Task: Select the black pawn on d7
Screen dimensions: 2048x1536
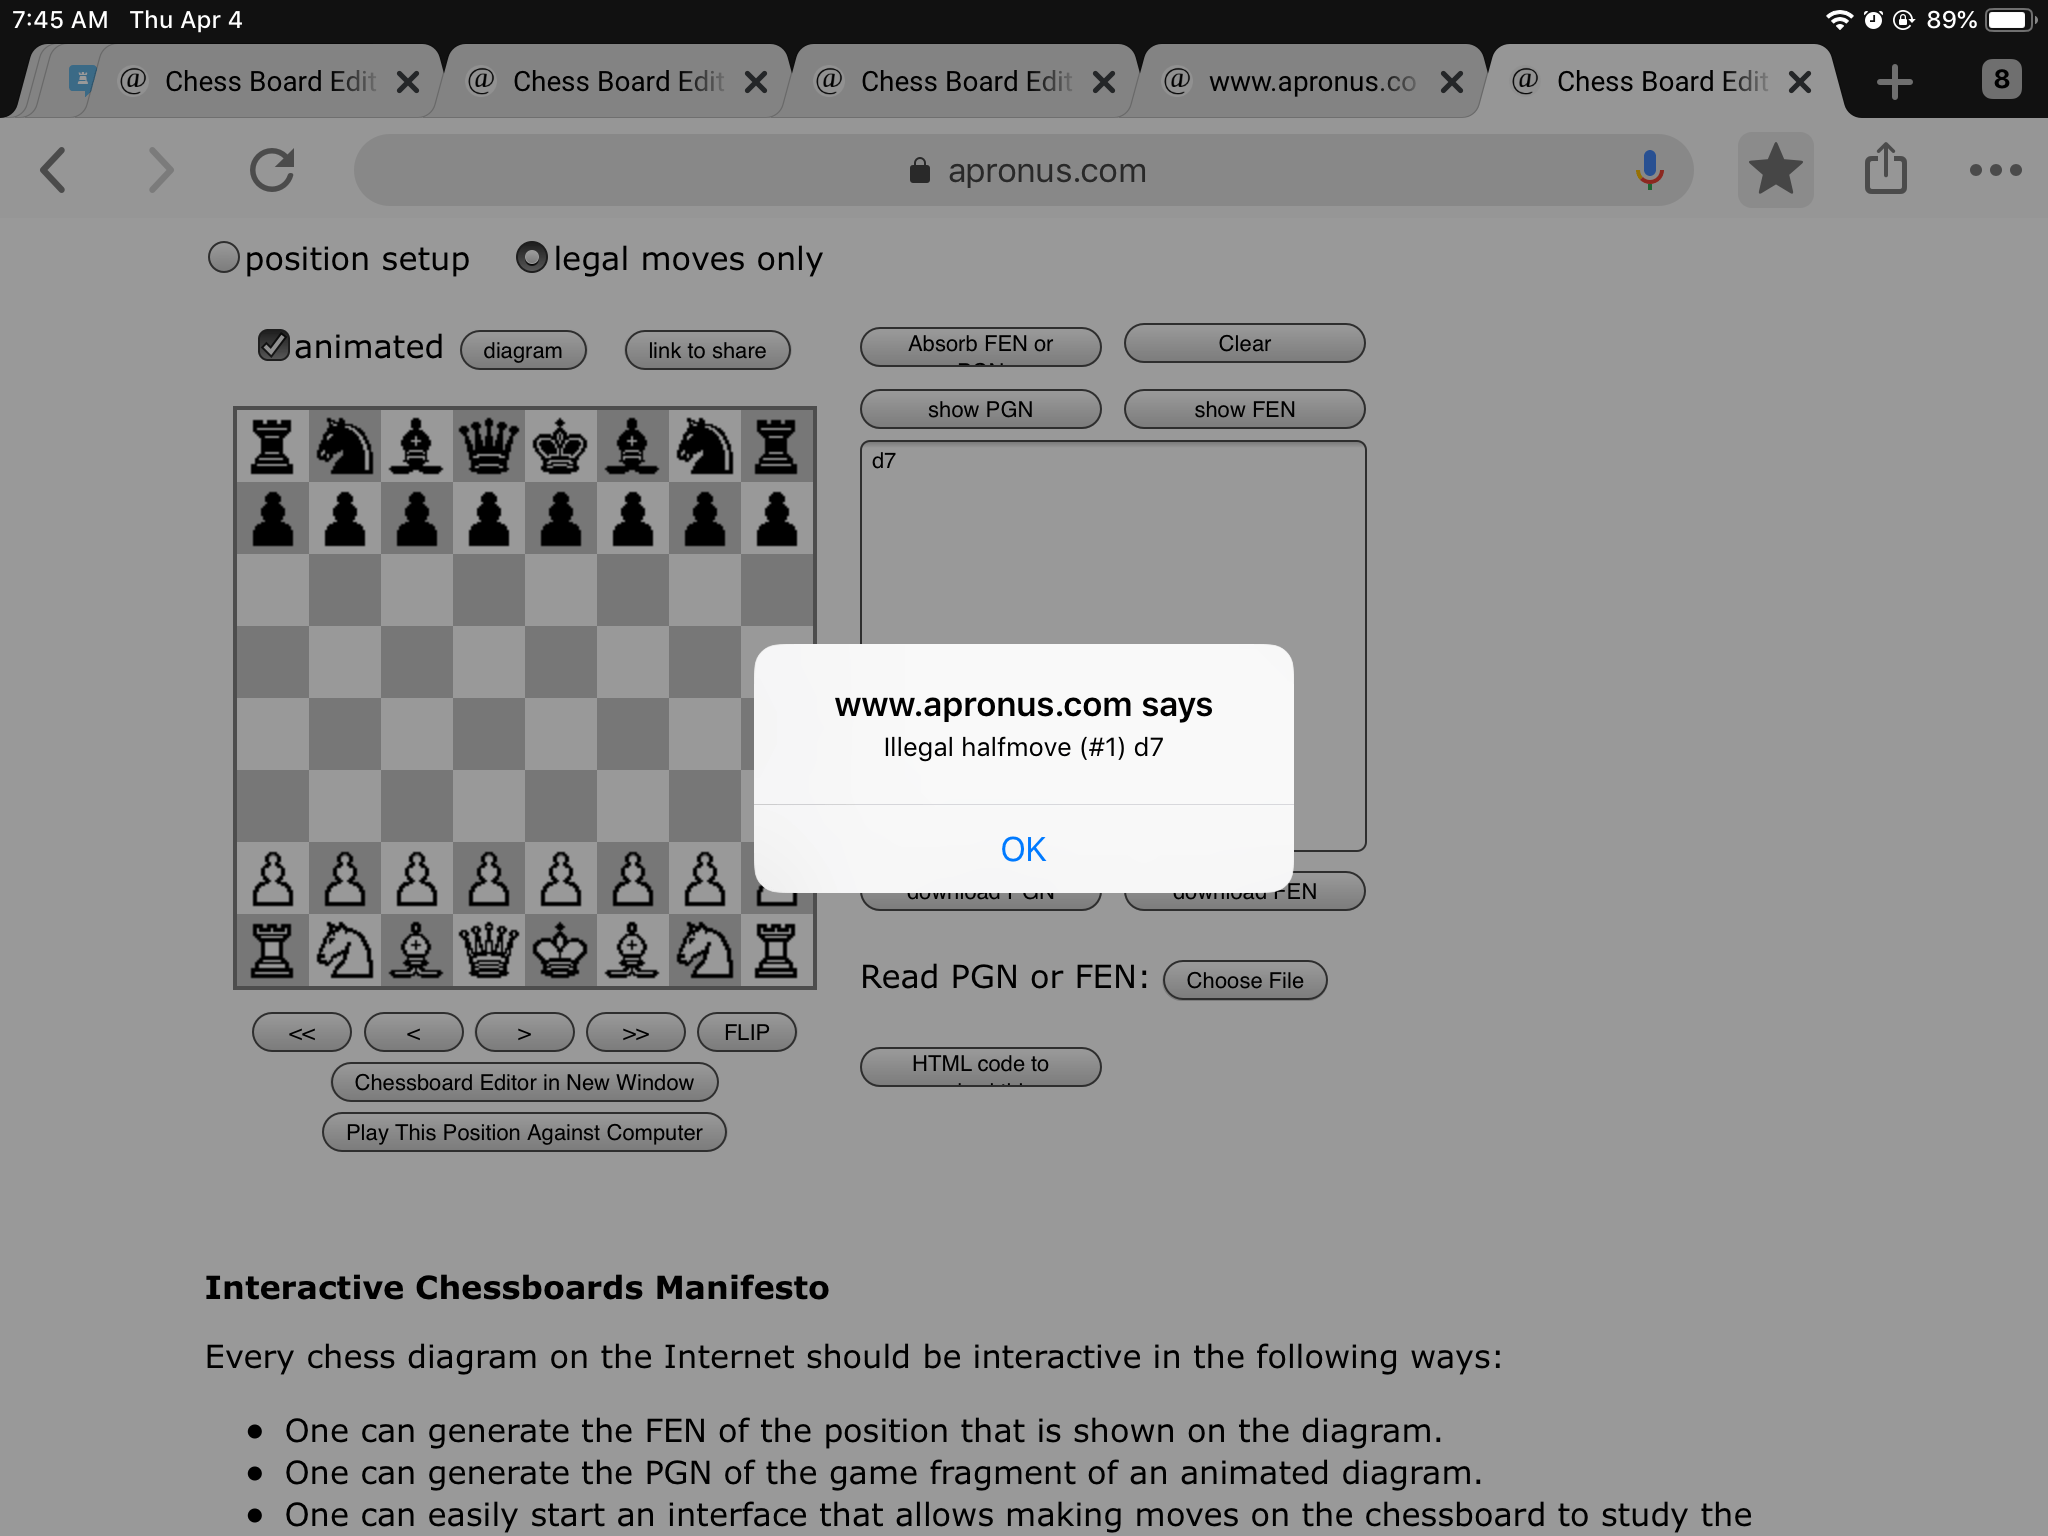Action: point(489,518)
